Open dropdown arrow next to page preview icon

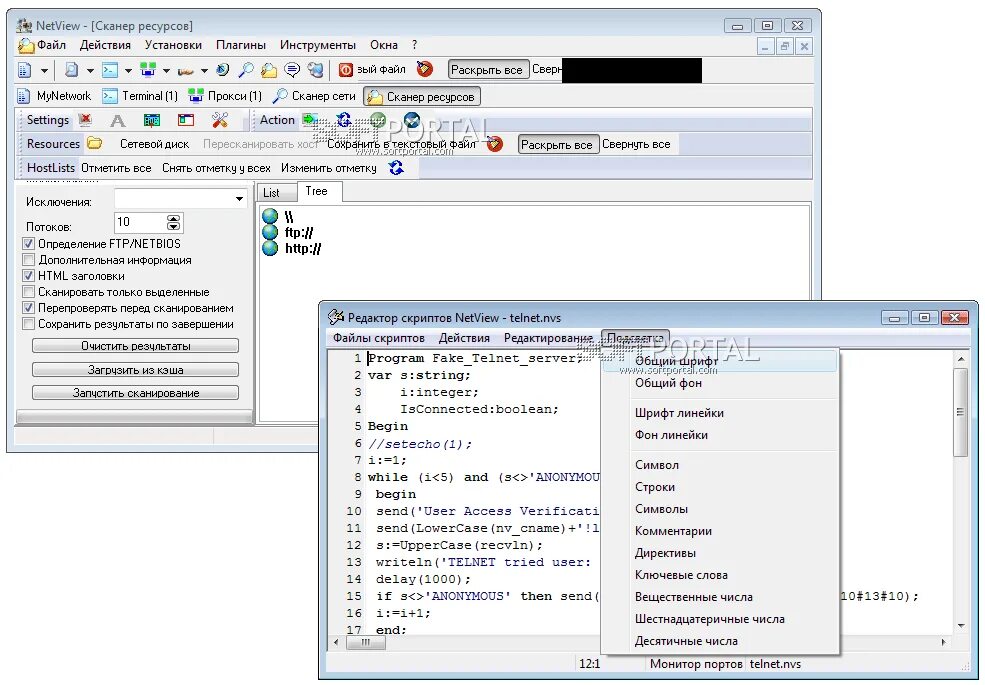[90, 70]
